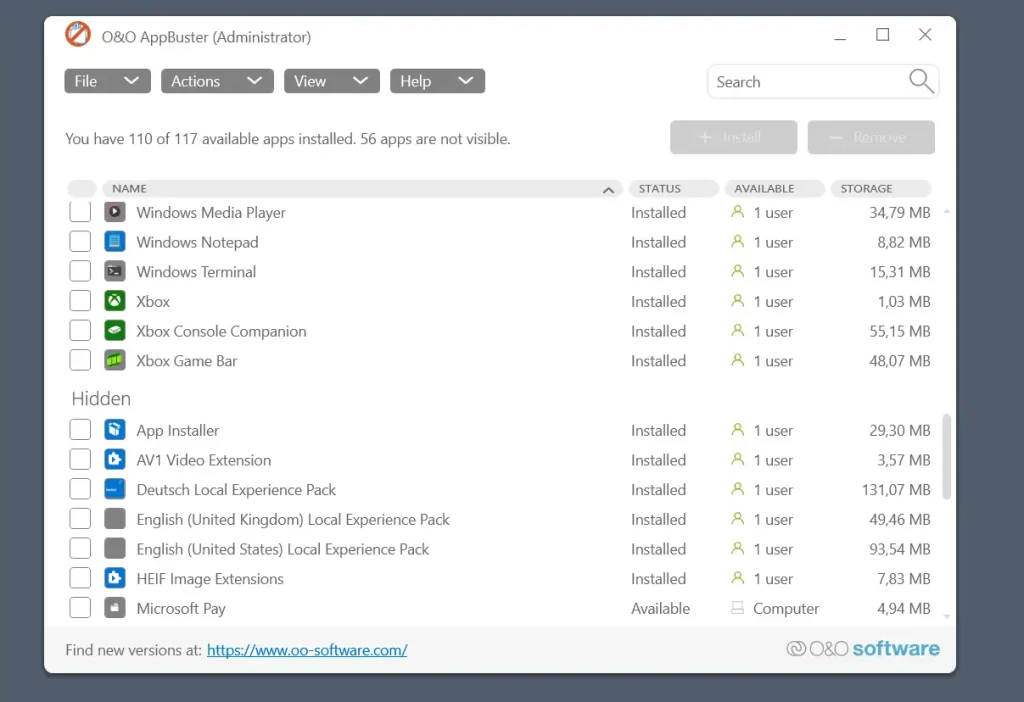Follow the www.oo-software.com link
Image resolution: width=1024 pixels, height=702 pixels.
(x=306, y=649)
